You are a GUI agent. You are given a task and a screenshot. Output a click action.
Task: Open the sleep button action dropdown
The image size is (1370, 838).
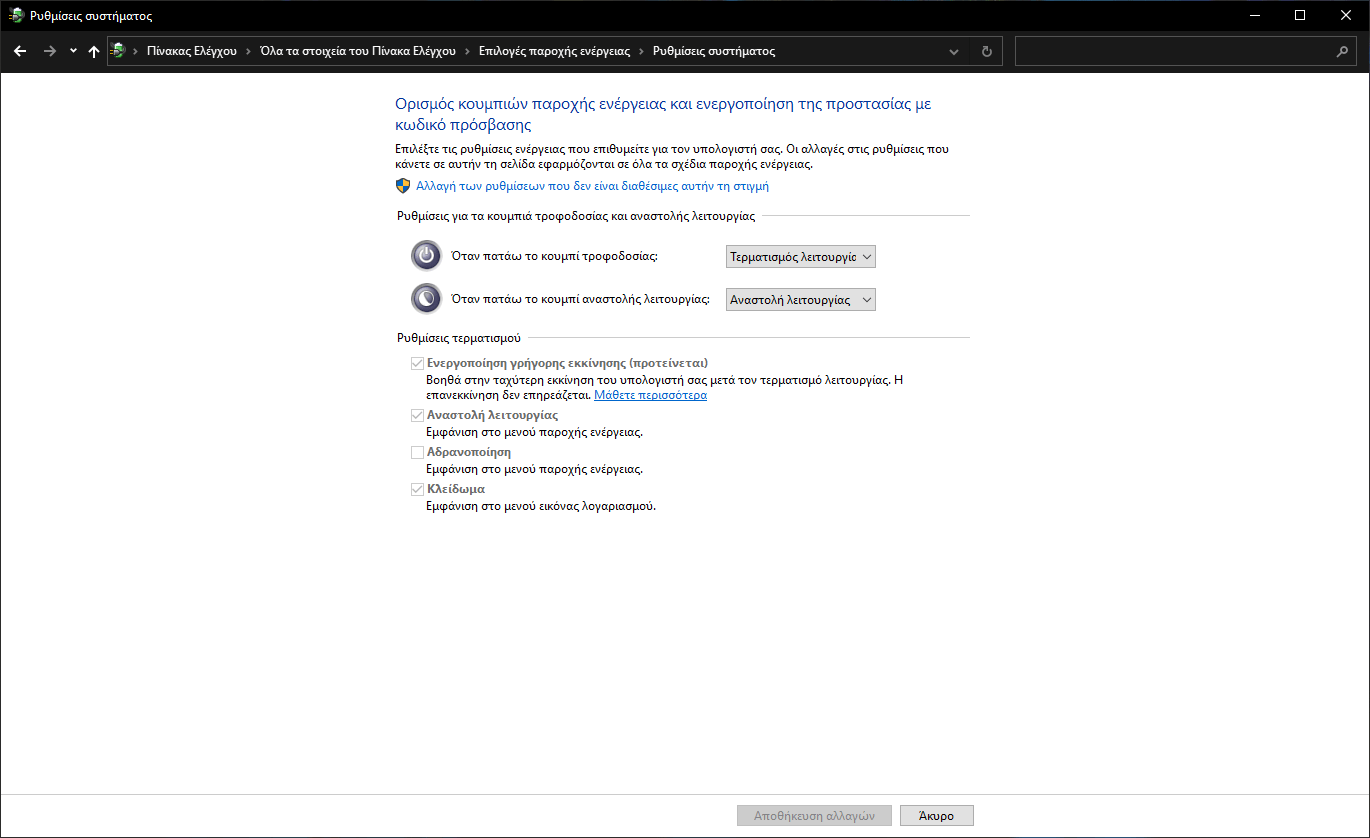[800, 299]
